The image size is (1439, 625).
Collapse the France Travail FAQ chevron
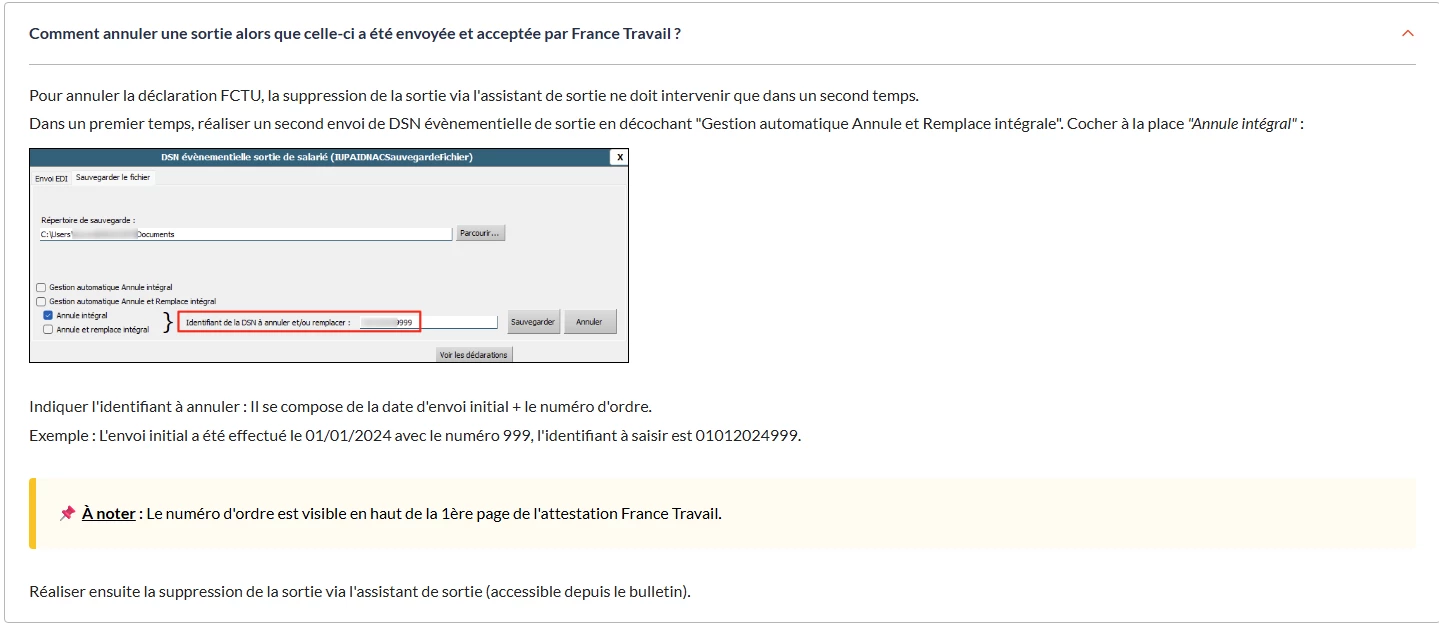pyautogui.click(x=1408, y=33)
